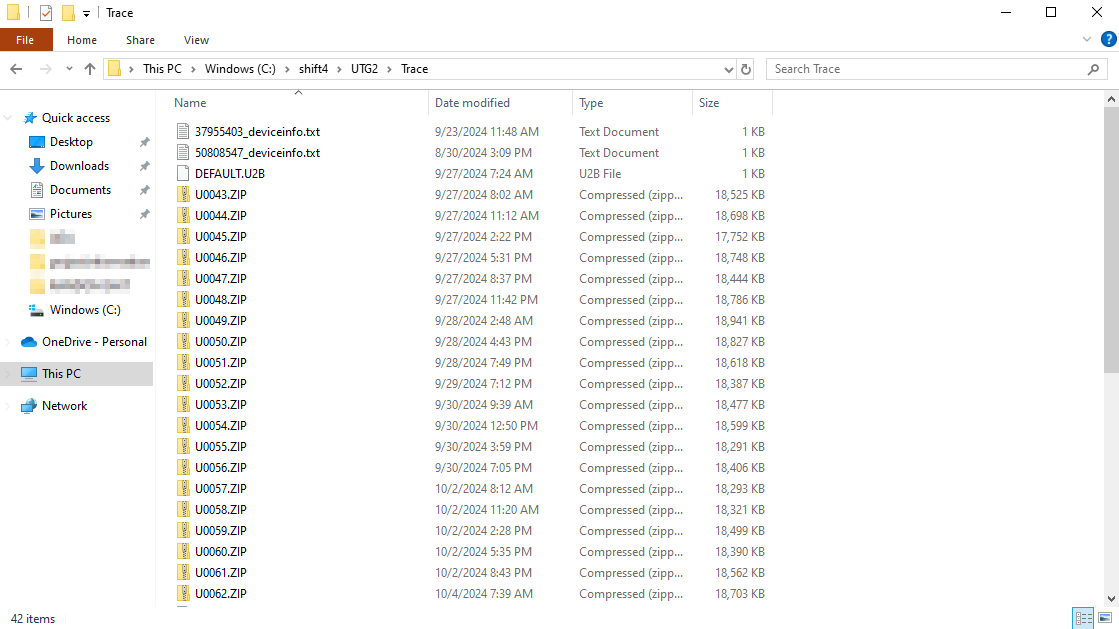Click the 37955403_deviceinfo.txt file icon

click(183, 132)
